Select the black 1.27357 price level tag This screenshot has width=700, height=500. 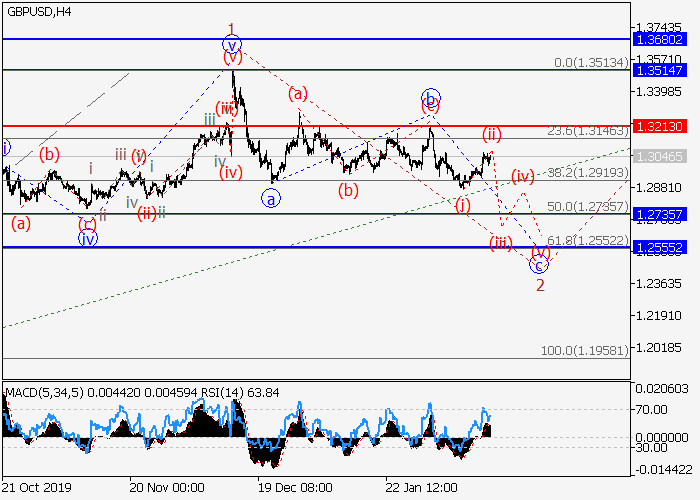tap(660, 214)
